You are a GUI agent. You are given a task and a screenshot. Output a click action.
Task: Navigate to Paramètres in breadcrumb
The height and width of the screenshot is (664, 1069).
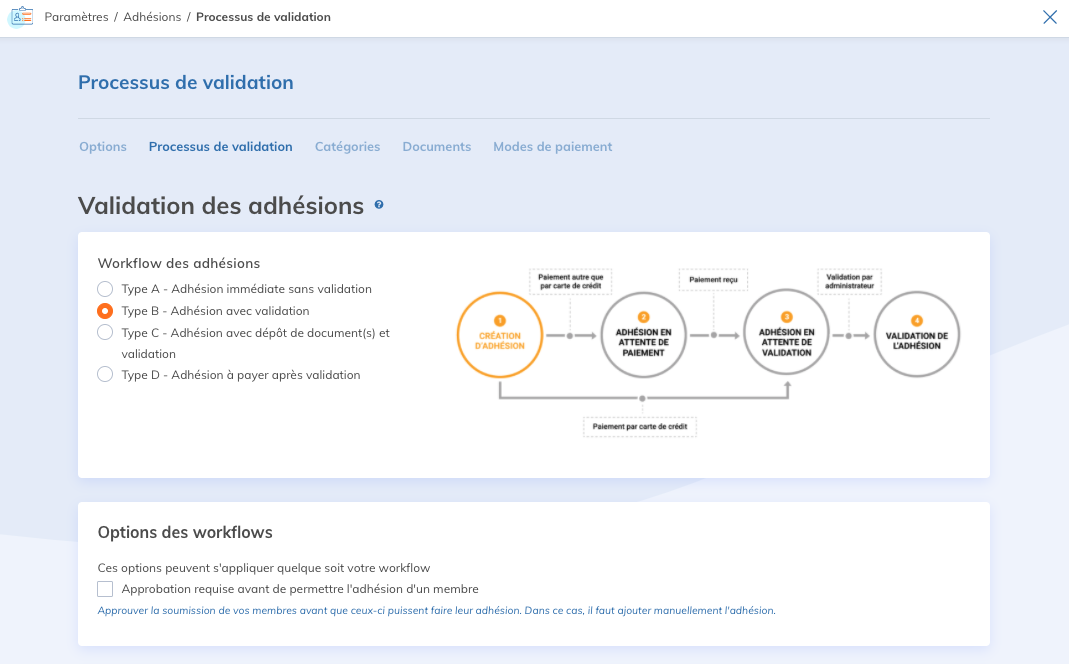tap(76, 17)
